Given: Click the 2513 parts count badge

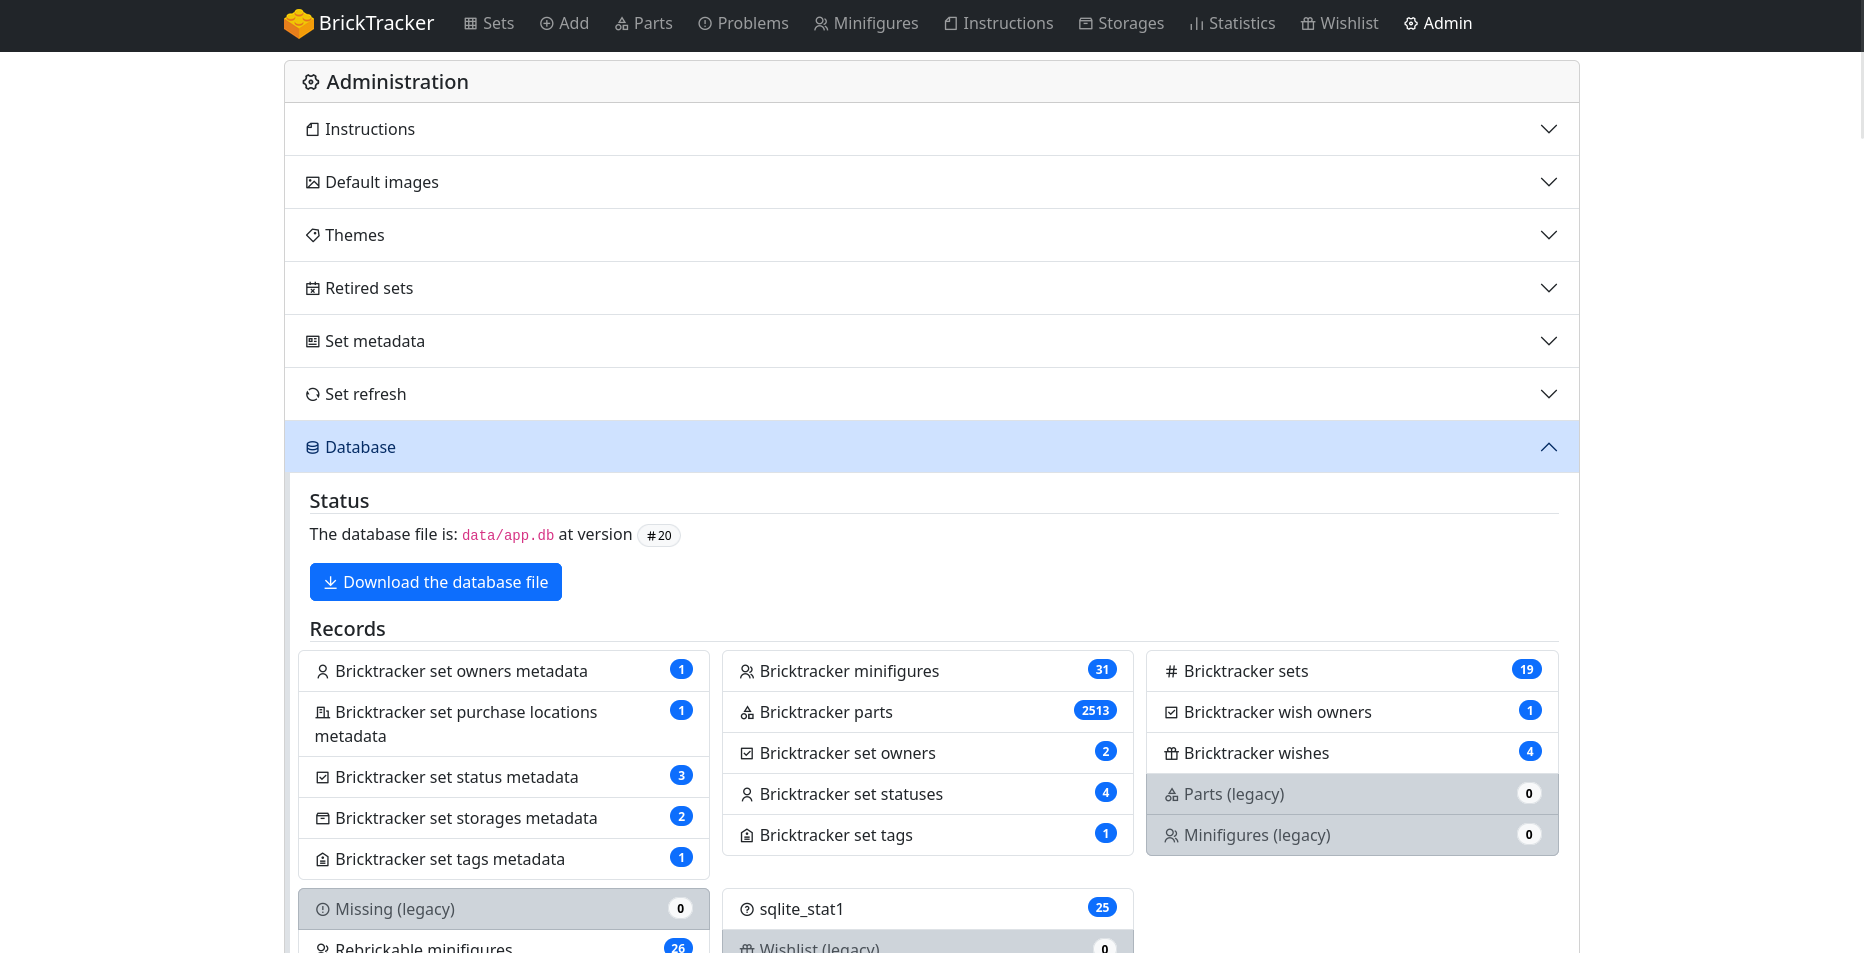Looking at the screenshot, I should point(1095,711).
